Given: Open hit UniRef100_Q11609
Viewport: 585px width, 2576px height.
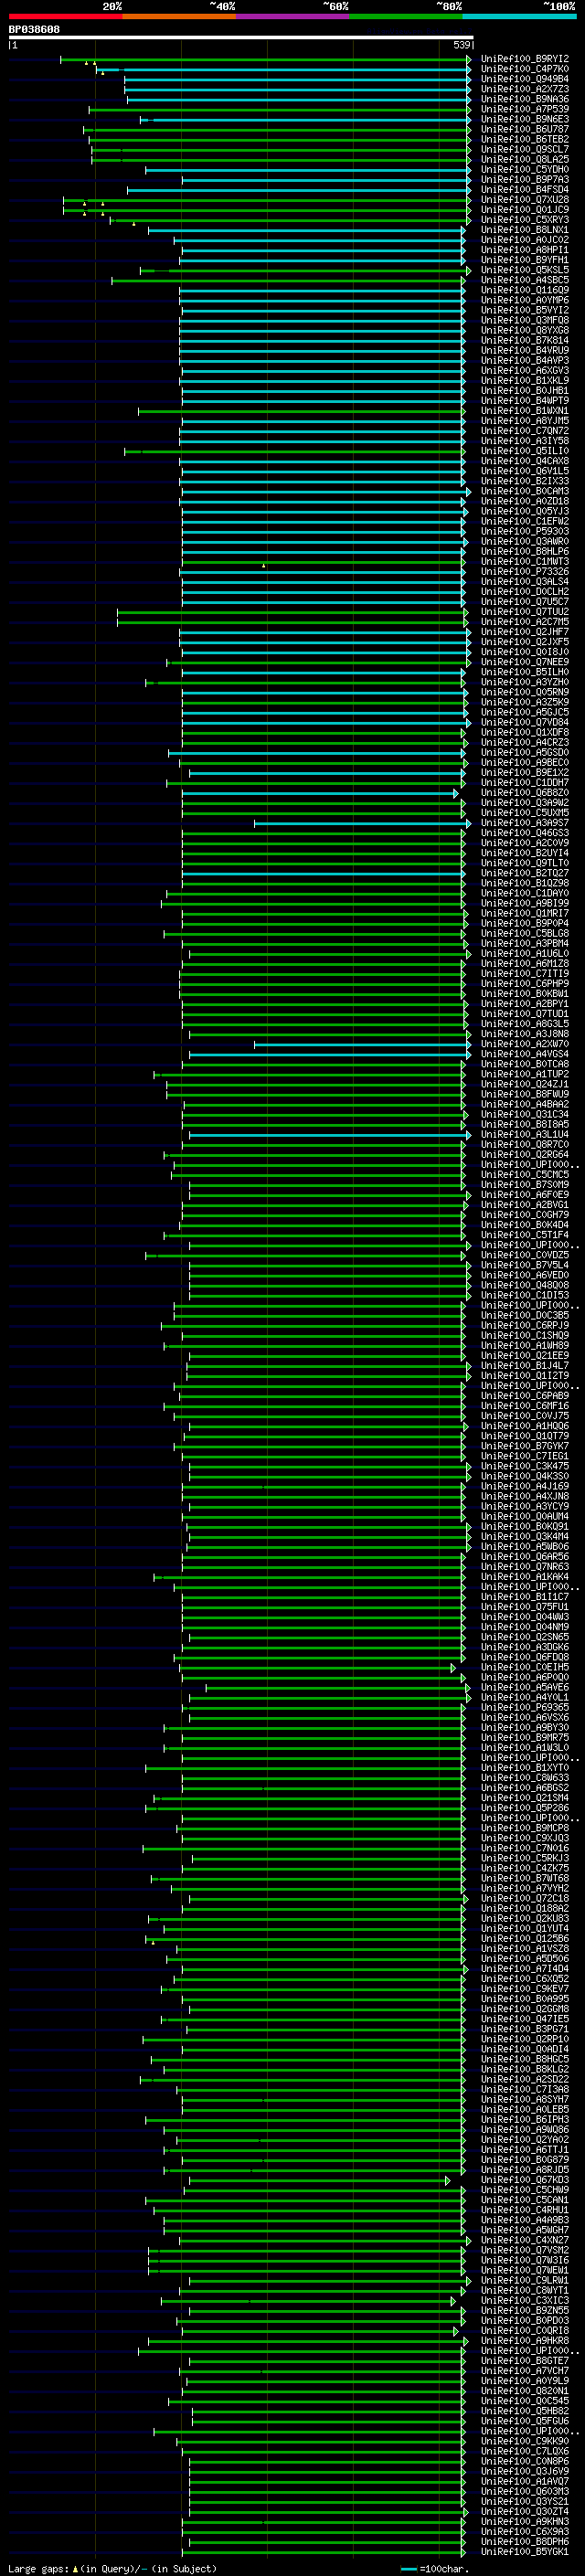Looking at the screenshot, I should 525,290.
